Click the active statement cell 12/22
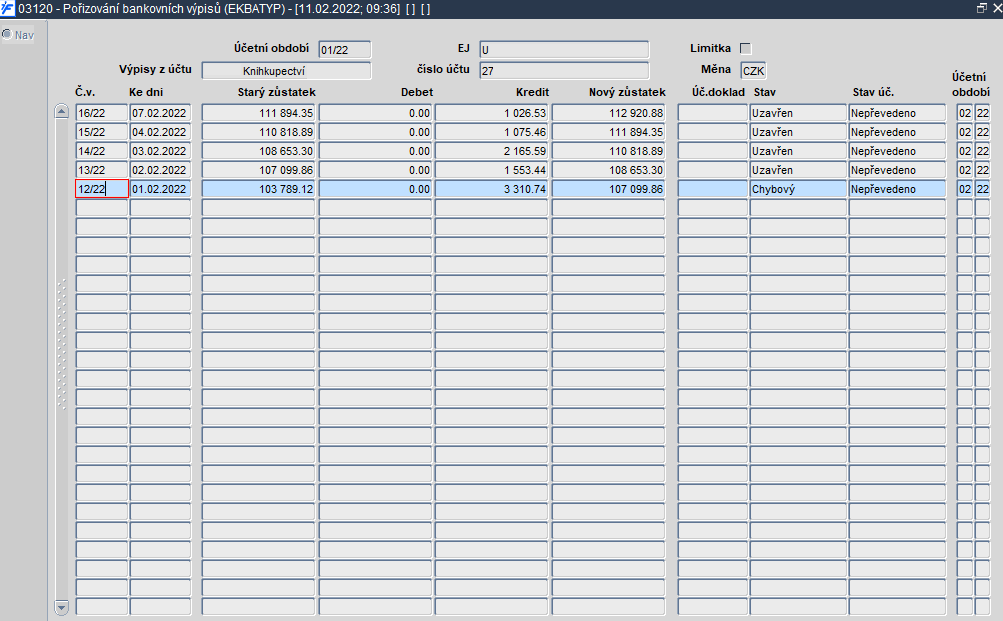The height and width of the screenshot is (621, 1003). tap(102, 189)
